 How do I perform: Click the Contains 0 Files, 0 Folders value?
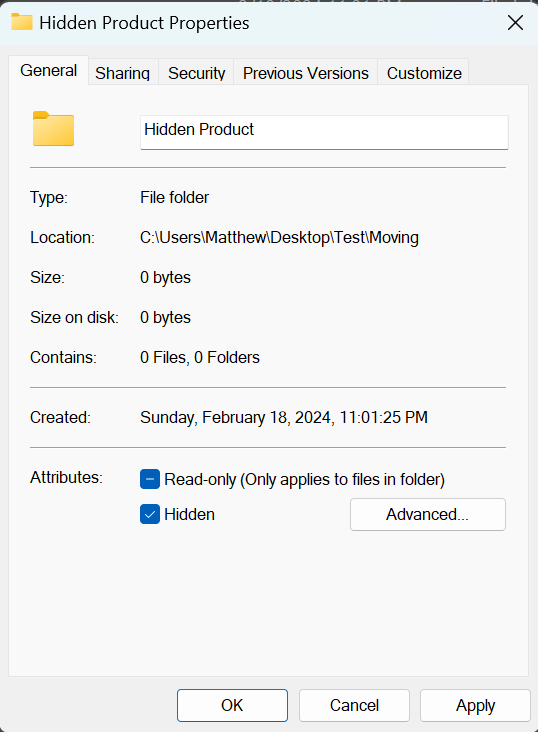click(x=200, y=358)
